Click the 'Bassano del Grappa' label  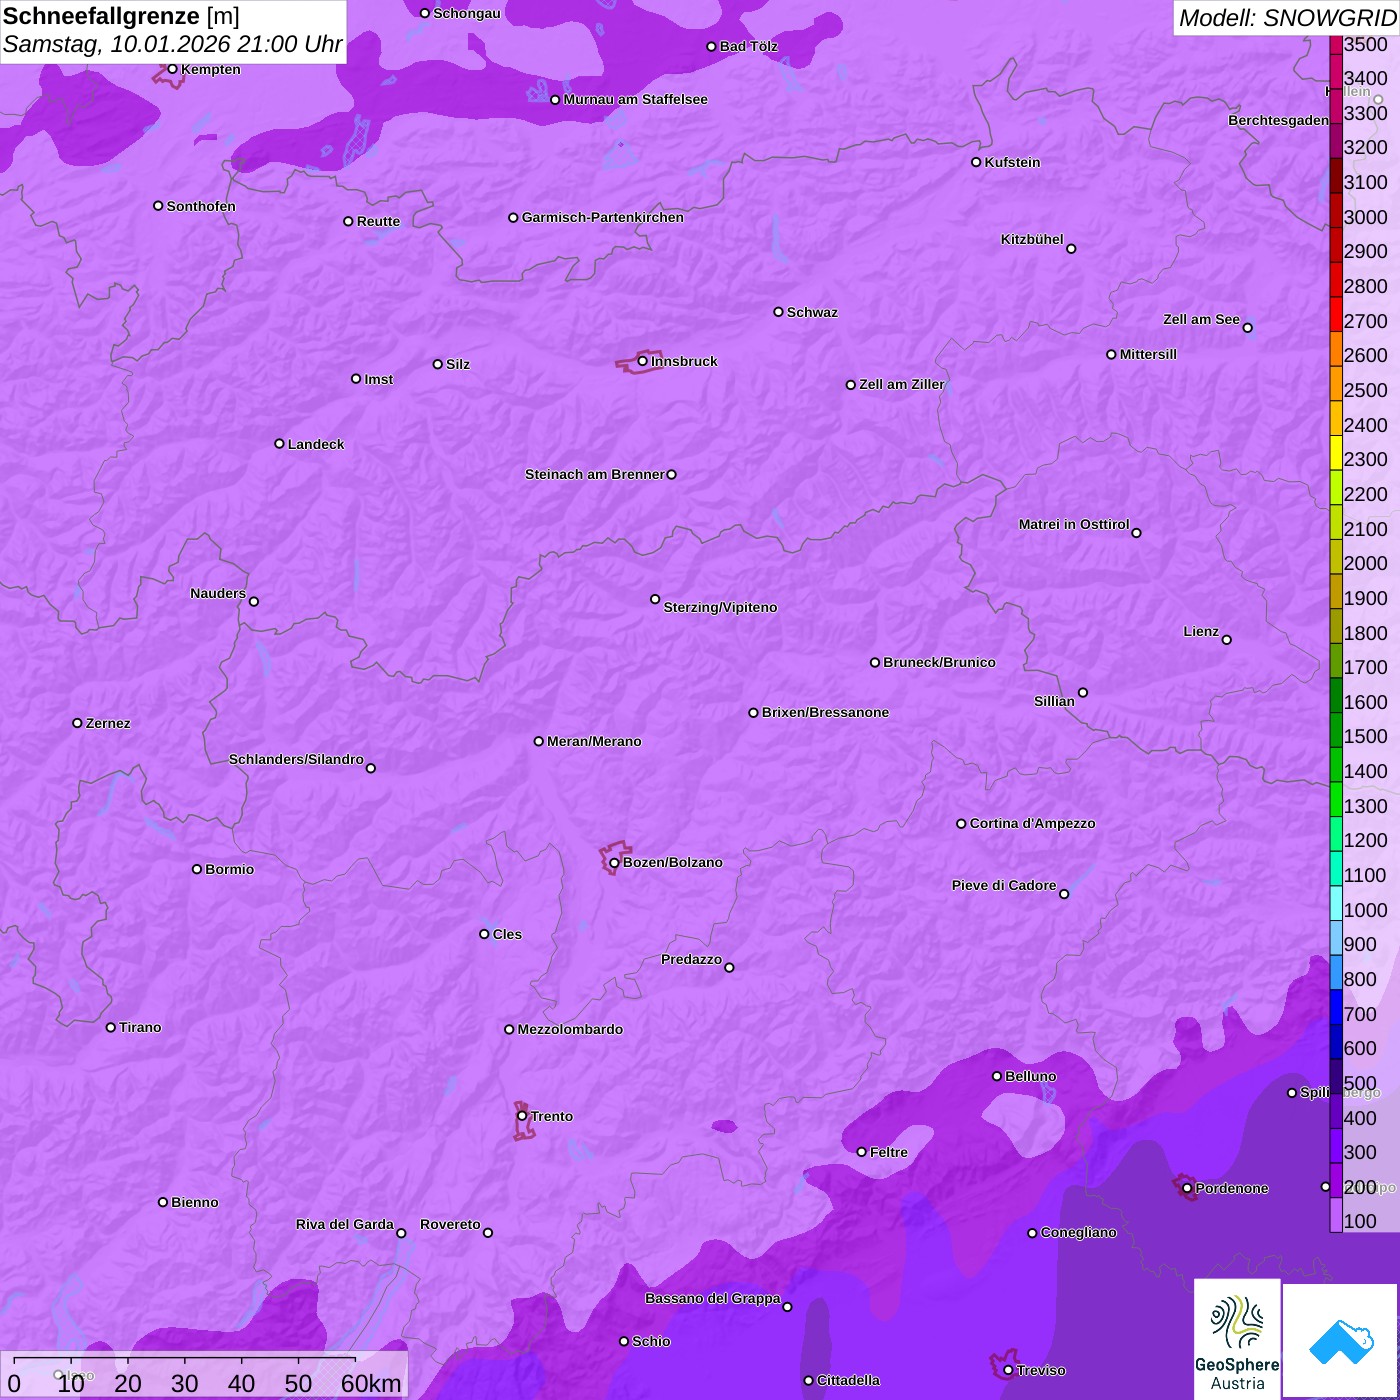(712, 1298)
